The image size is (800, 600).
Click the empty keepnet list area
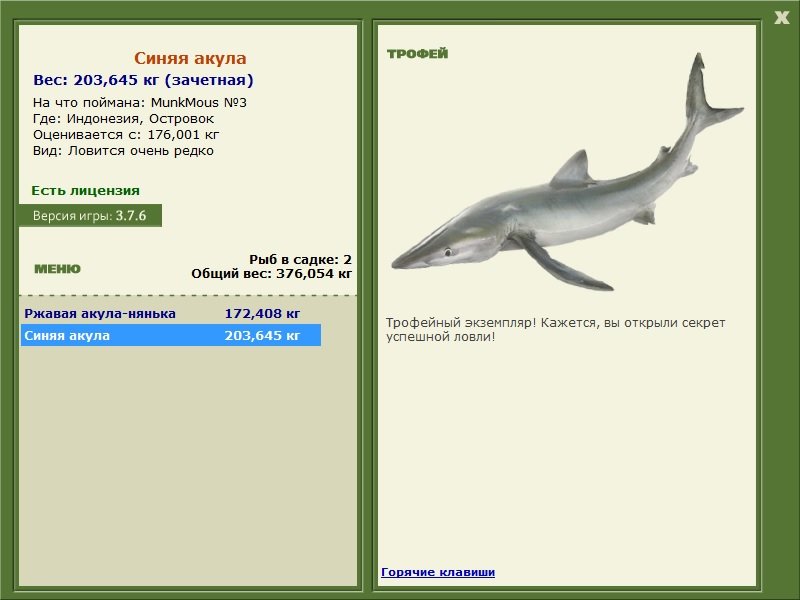[188, 464]
